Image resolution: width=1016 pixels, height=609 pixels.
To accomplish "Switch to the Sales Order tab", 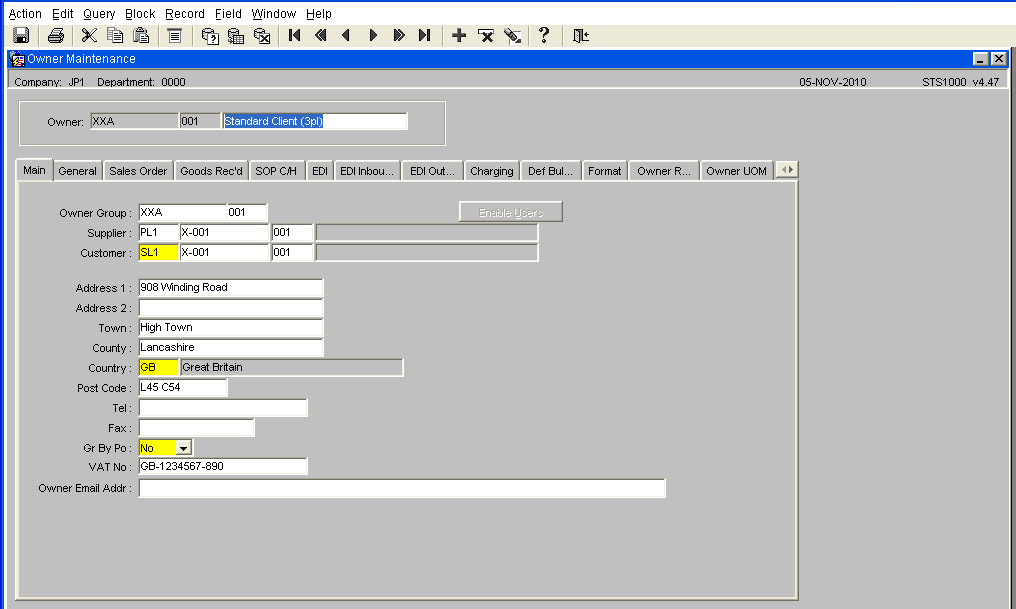I will tap(138, 171).
